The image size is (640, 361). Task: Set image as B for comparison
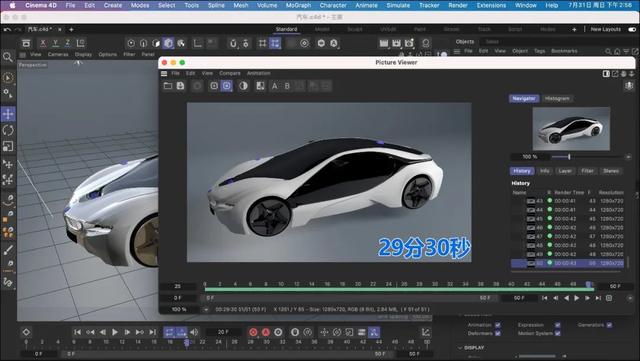[x=287, y=86]
